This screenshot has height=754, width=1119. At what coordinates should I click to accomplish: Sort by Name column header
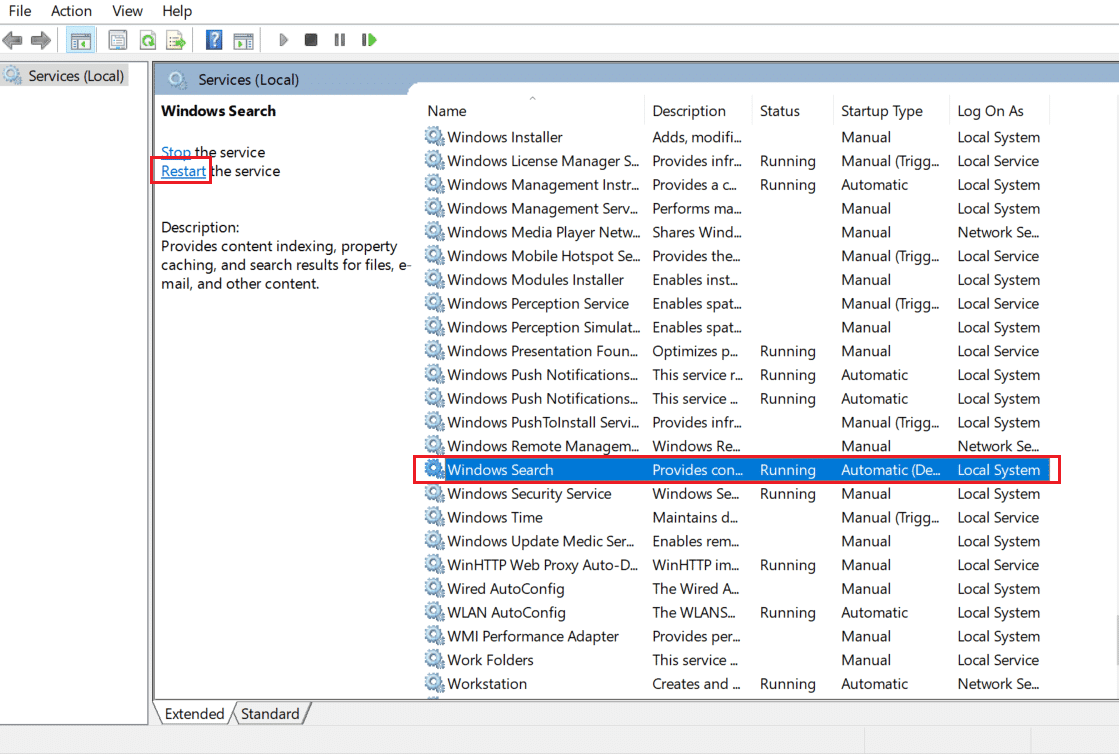click(x=534, y=111)
